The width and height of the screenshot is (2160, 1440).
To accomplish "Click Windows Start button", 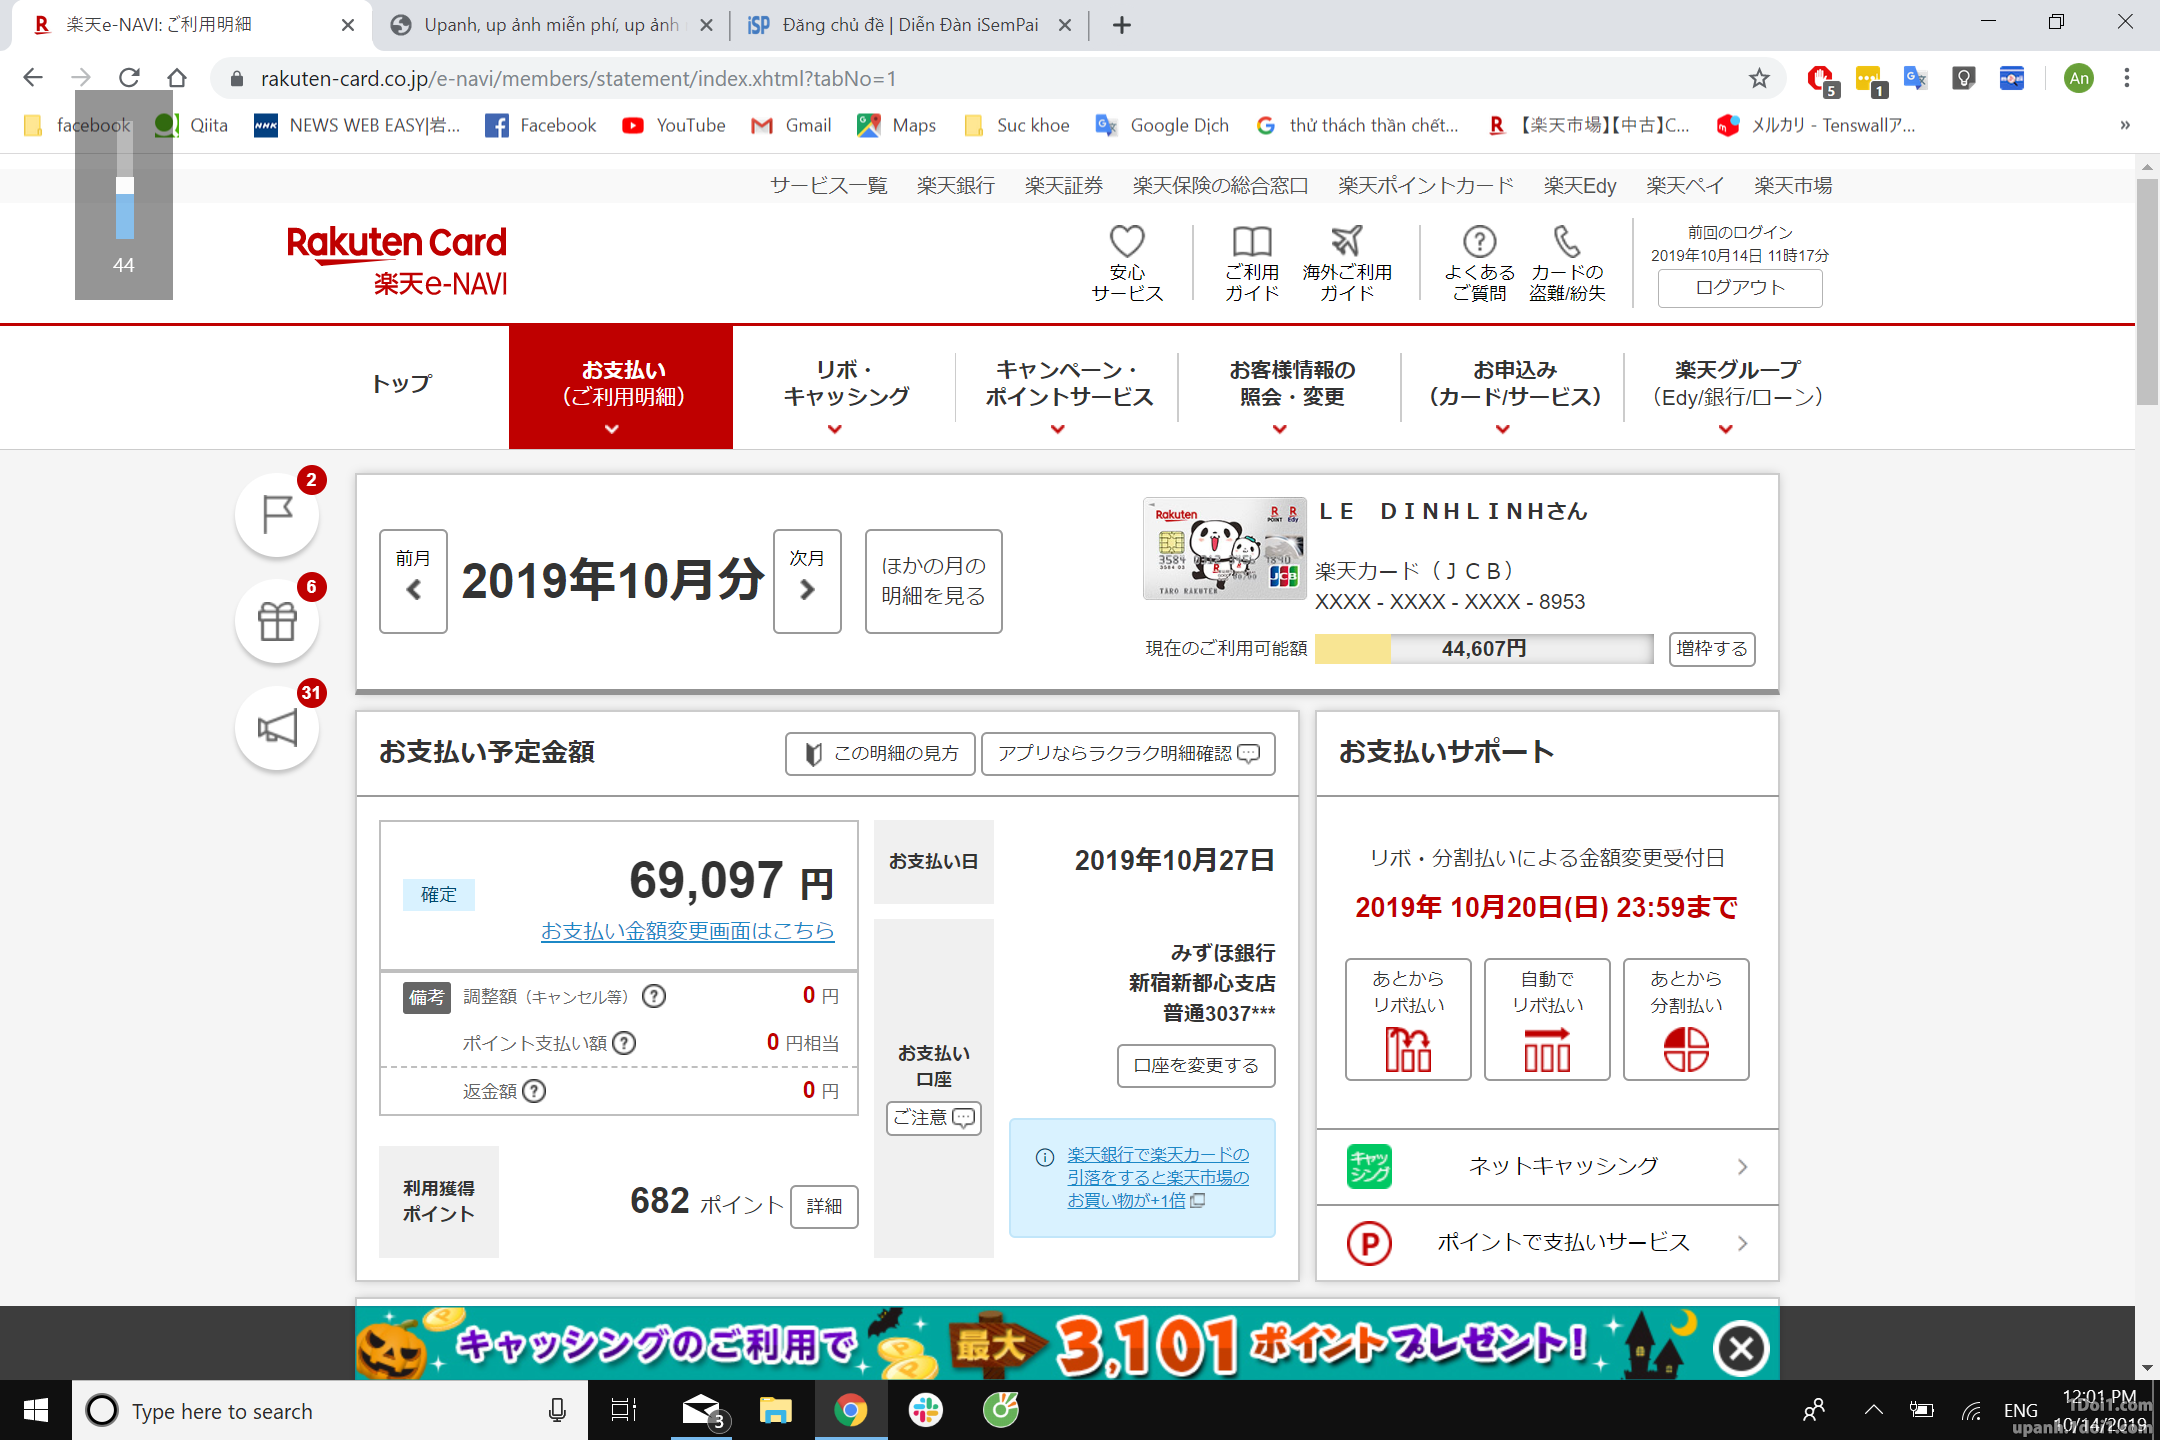I will coord(36,1410).
